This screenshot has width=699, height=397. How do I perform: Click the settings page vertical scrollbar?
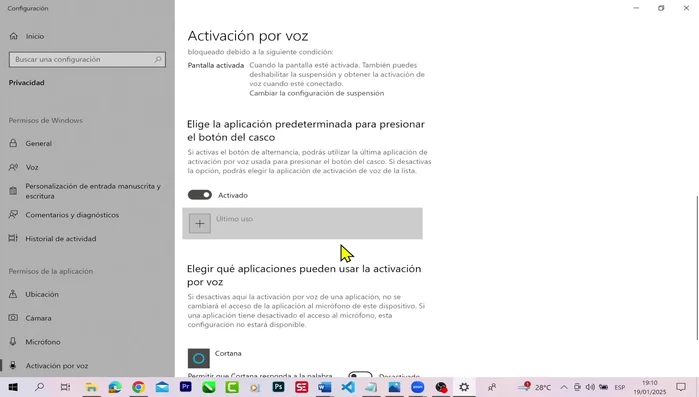(696, 267)
